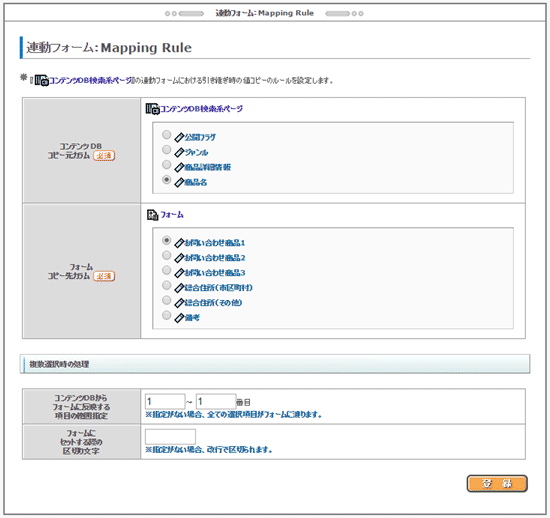This screenshot has height=518, width=550.
Task: Click the 商品名 column link
Action: (x=196, y=182)
